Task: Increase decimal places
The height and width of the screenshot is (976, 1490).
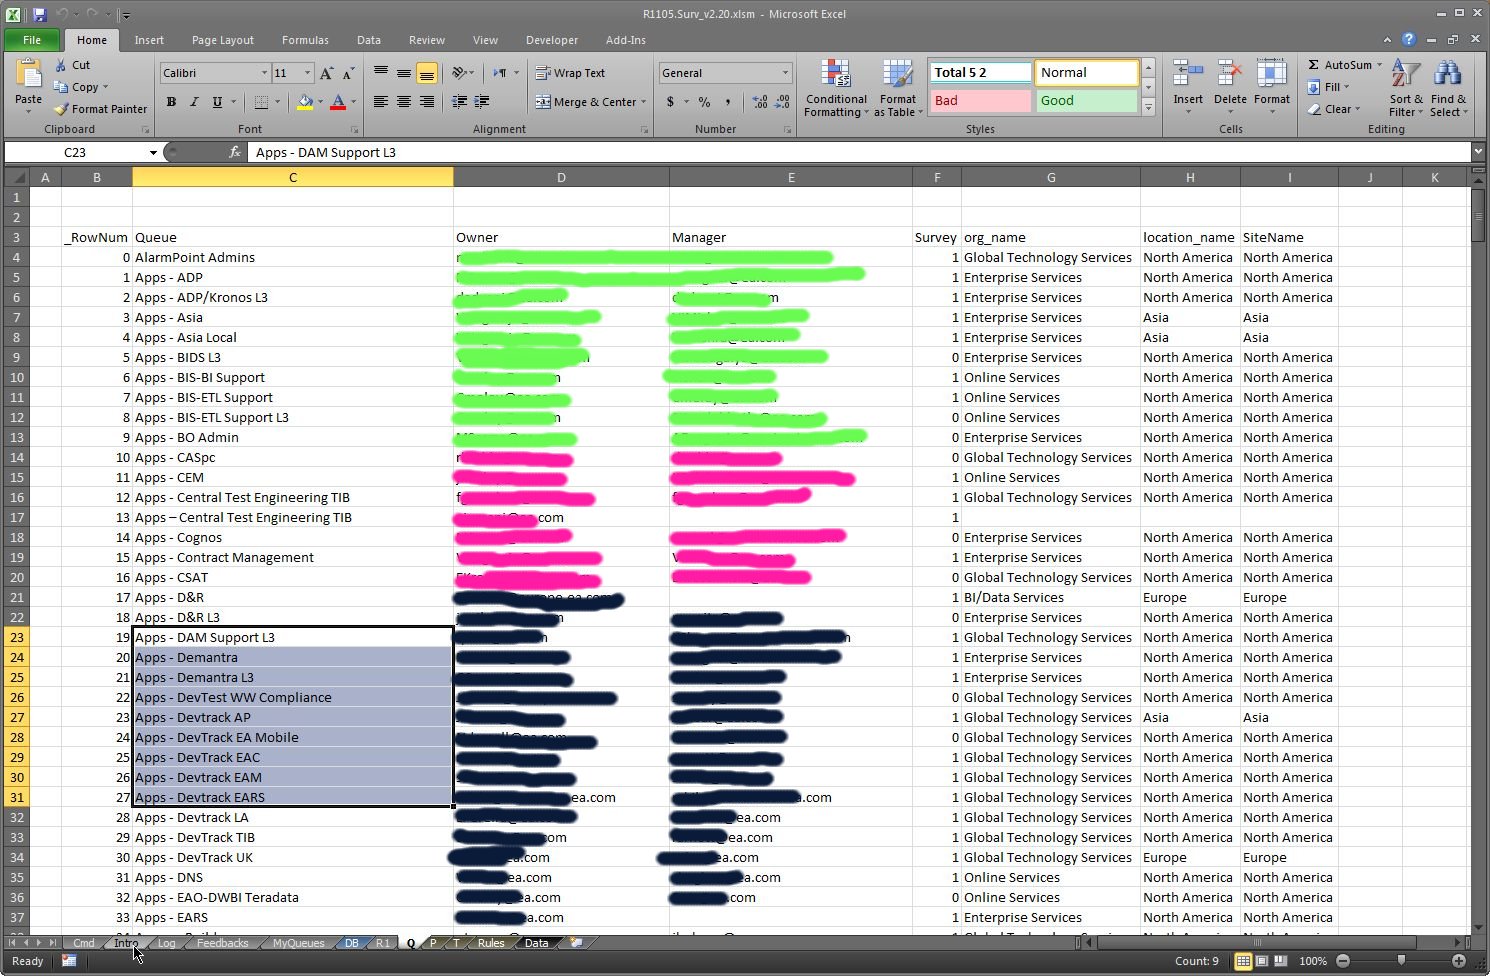Action: point(760,102)
